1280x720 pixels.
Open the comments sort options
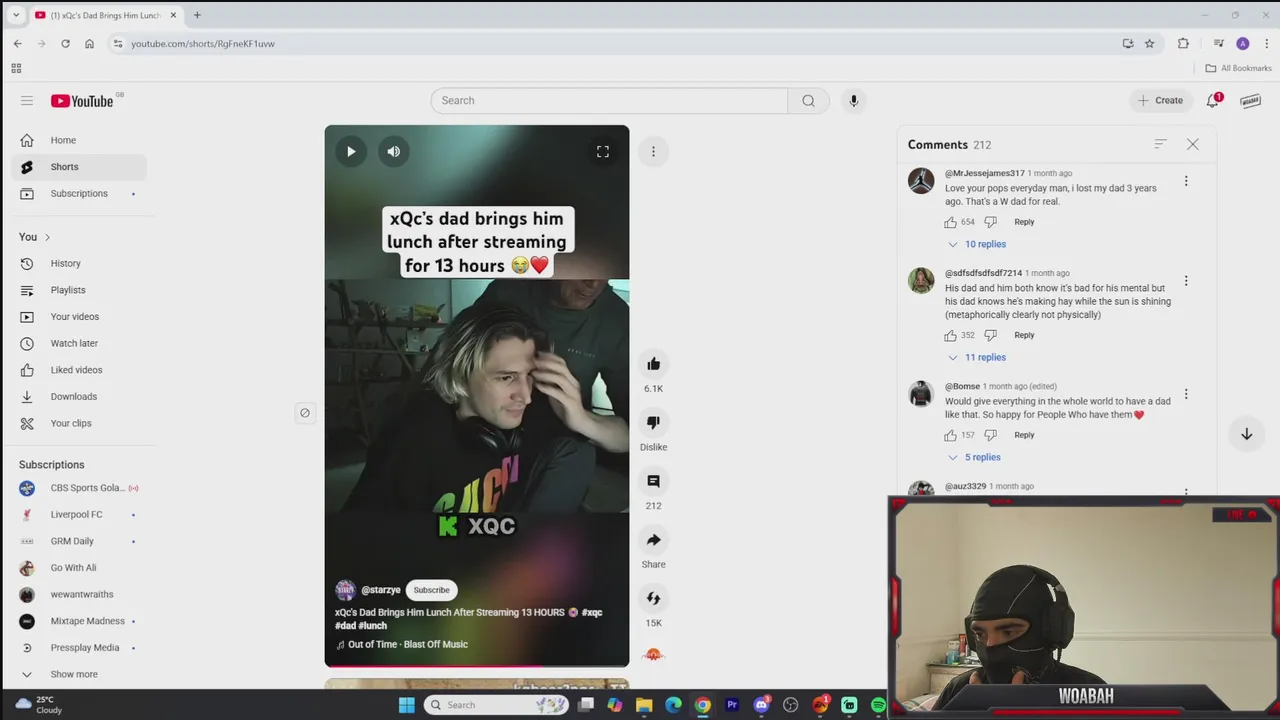tap(1160, 144)
